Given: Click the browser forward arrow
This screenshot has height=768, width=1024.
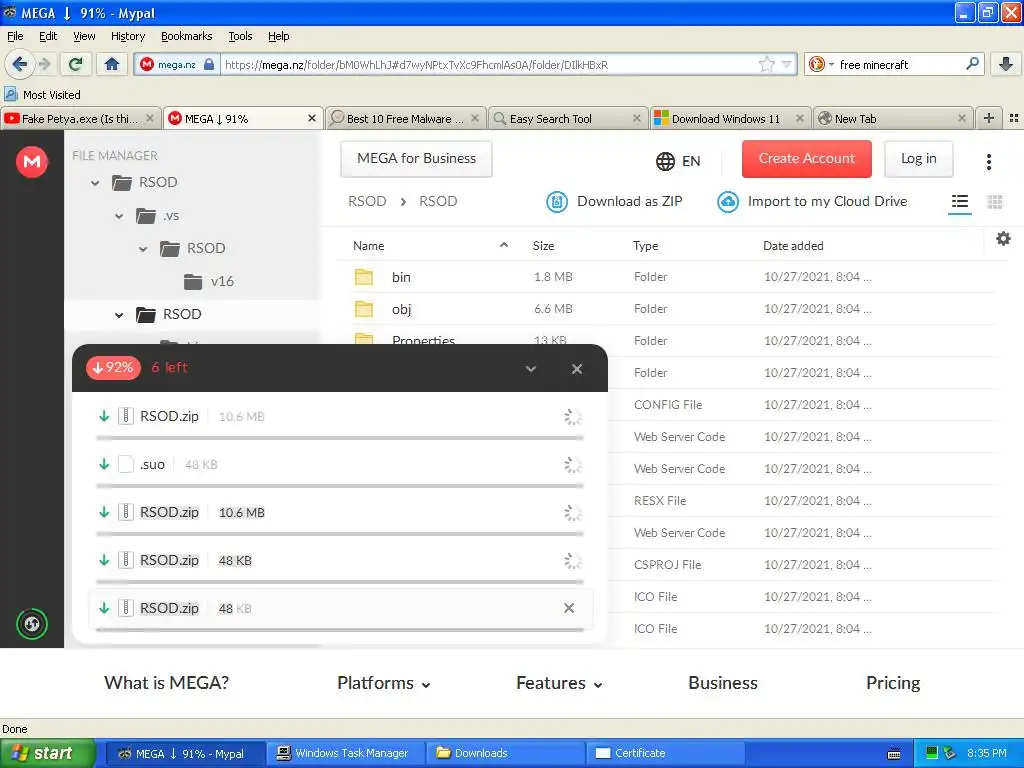Looking at the screenshot, I should pyautogui.click(x=44, y=64).
